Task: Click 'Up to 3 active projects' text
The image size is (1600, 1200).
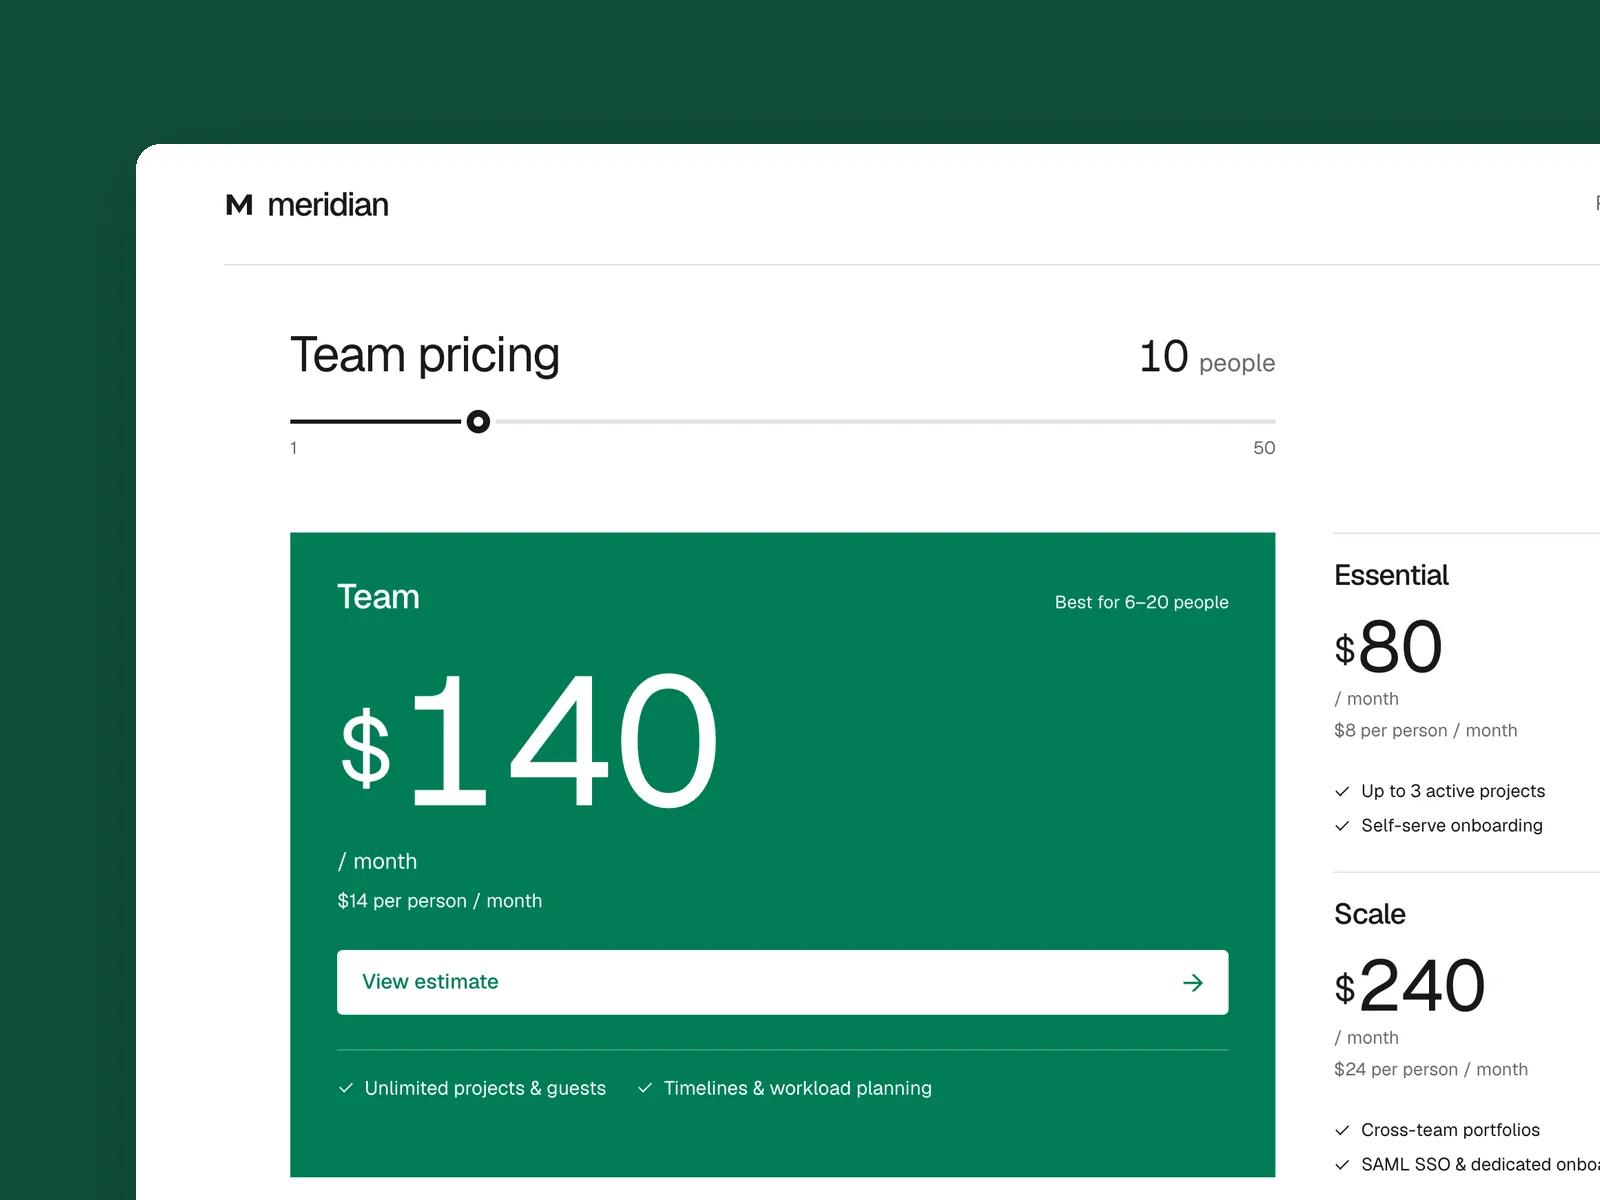Action: click(1453, 791)
